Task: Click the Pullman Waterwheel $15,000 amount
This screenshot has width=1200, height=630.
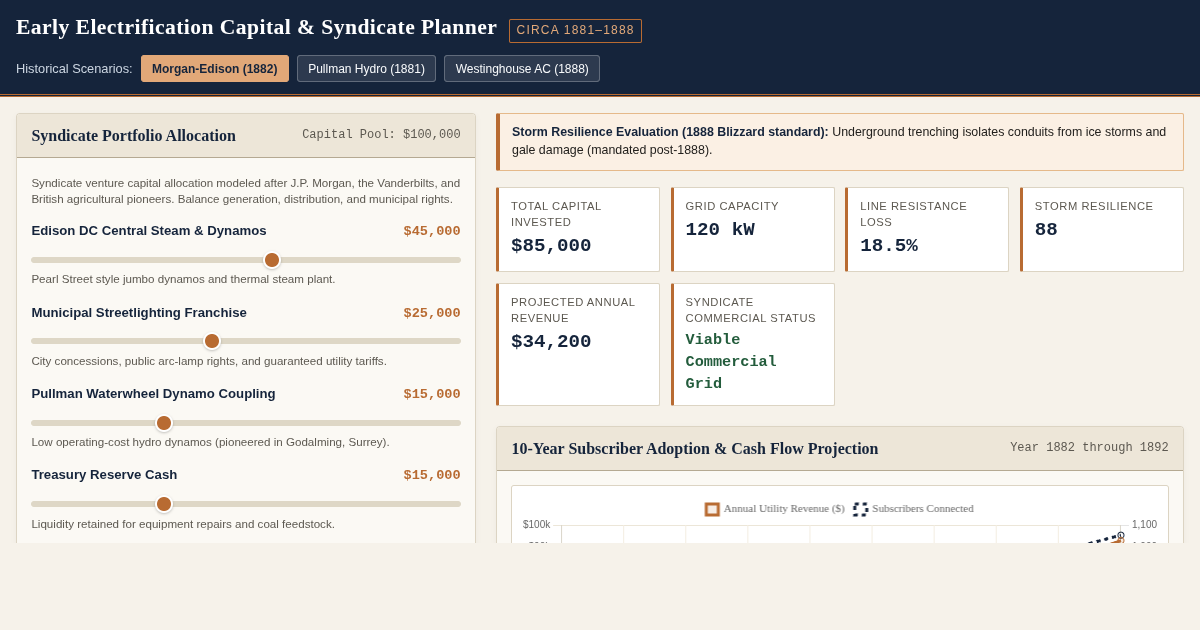Action: pyautogui.click(x=432, y=394)
